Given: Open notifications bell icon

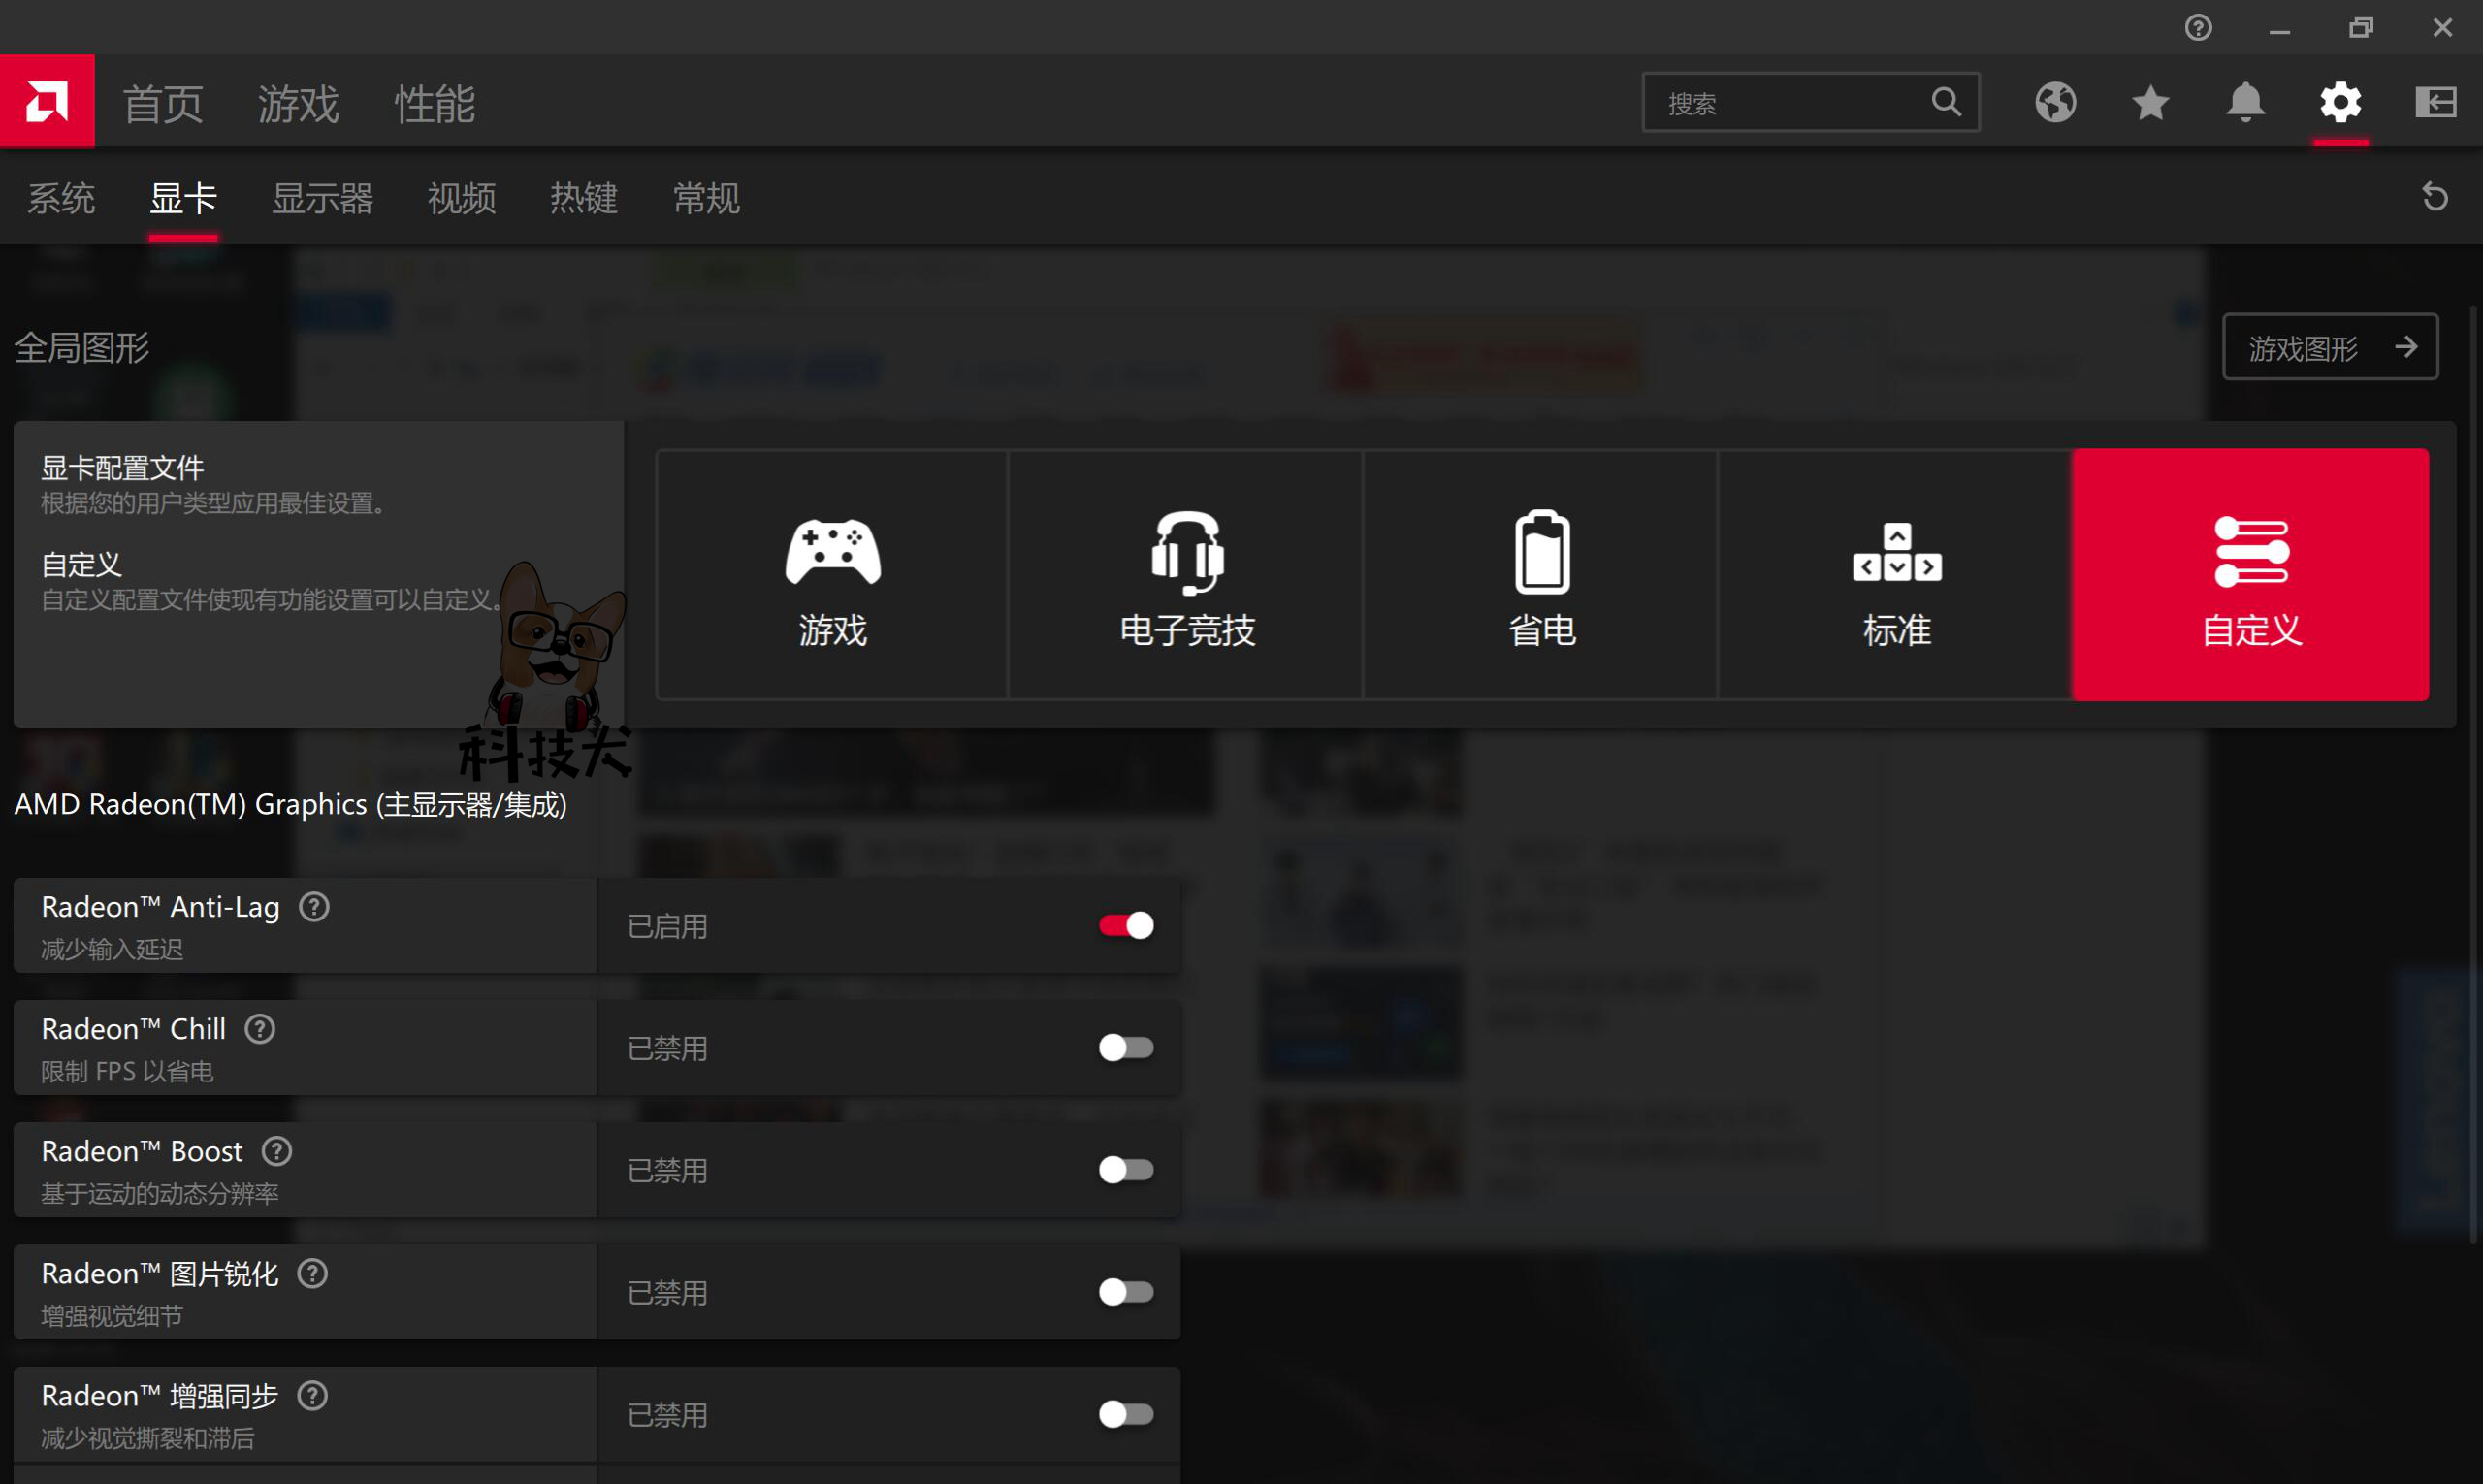Looking at the screenshot, I should [2245, 102].
